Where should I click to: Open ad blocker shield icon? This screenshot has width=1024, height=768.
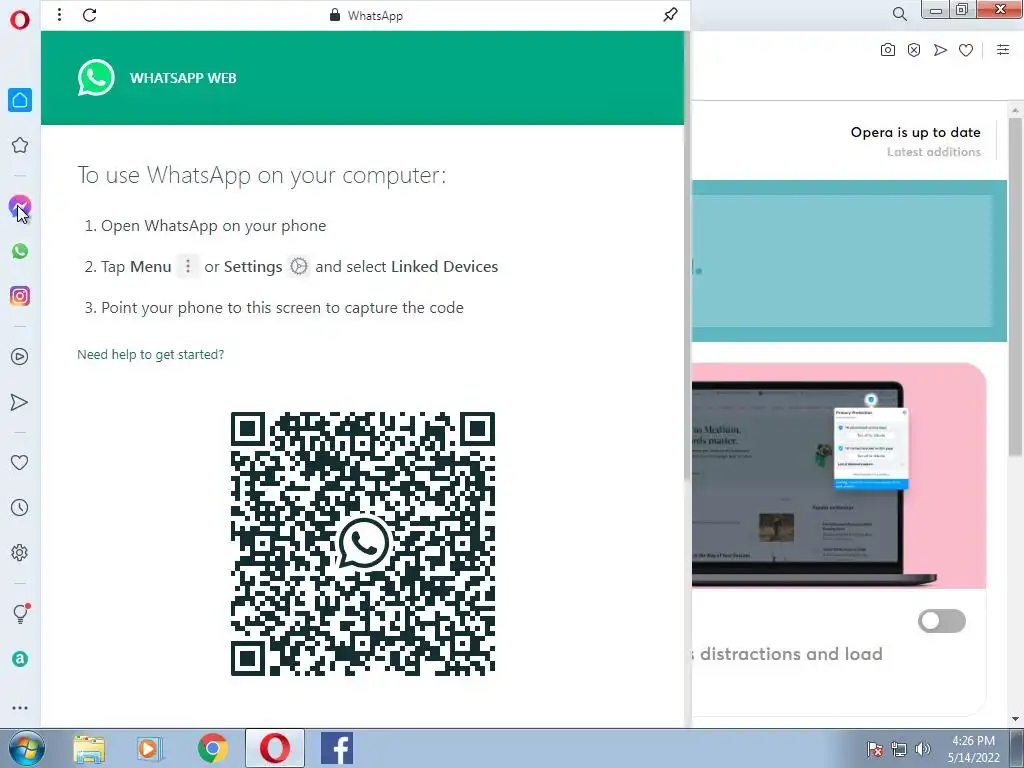(x=914, y=50)
